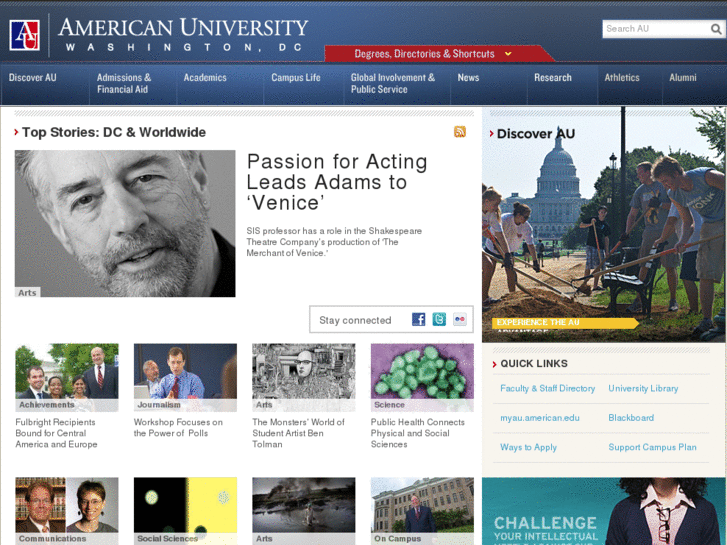Open the featured Adams portrait photo

(x=125, y=223)
